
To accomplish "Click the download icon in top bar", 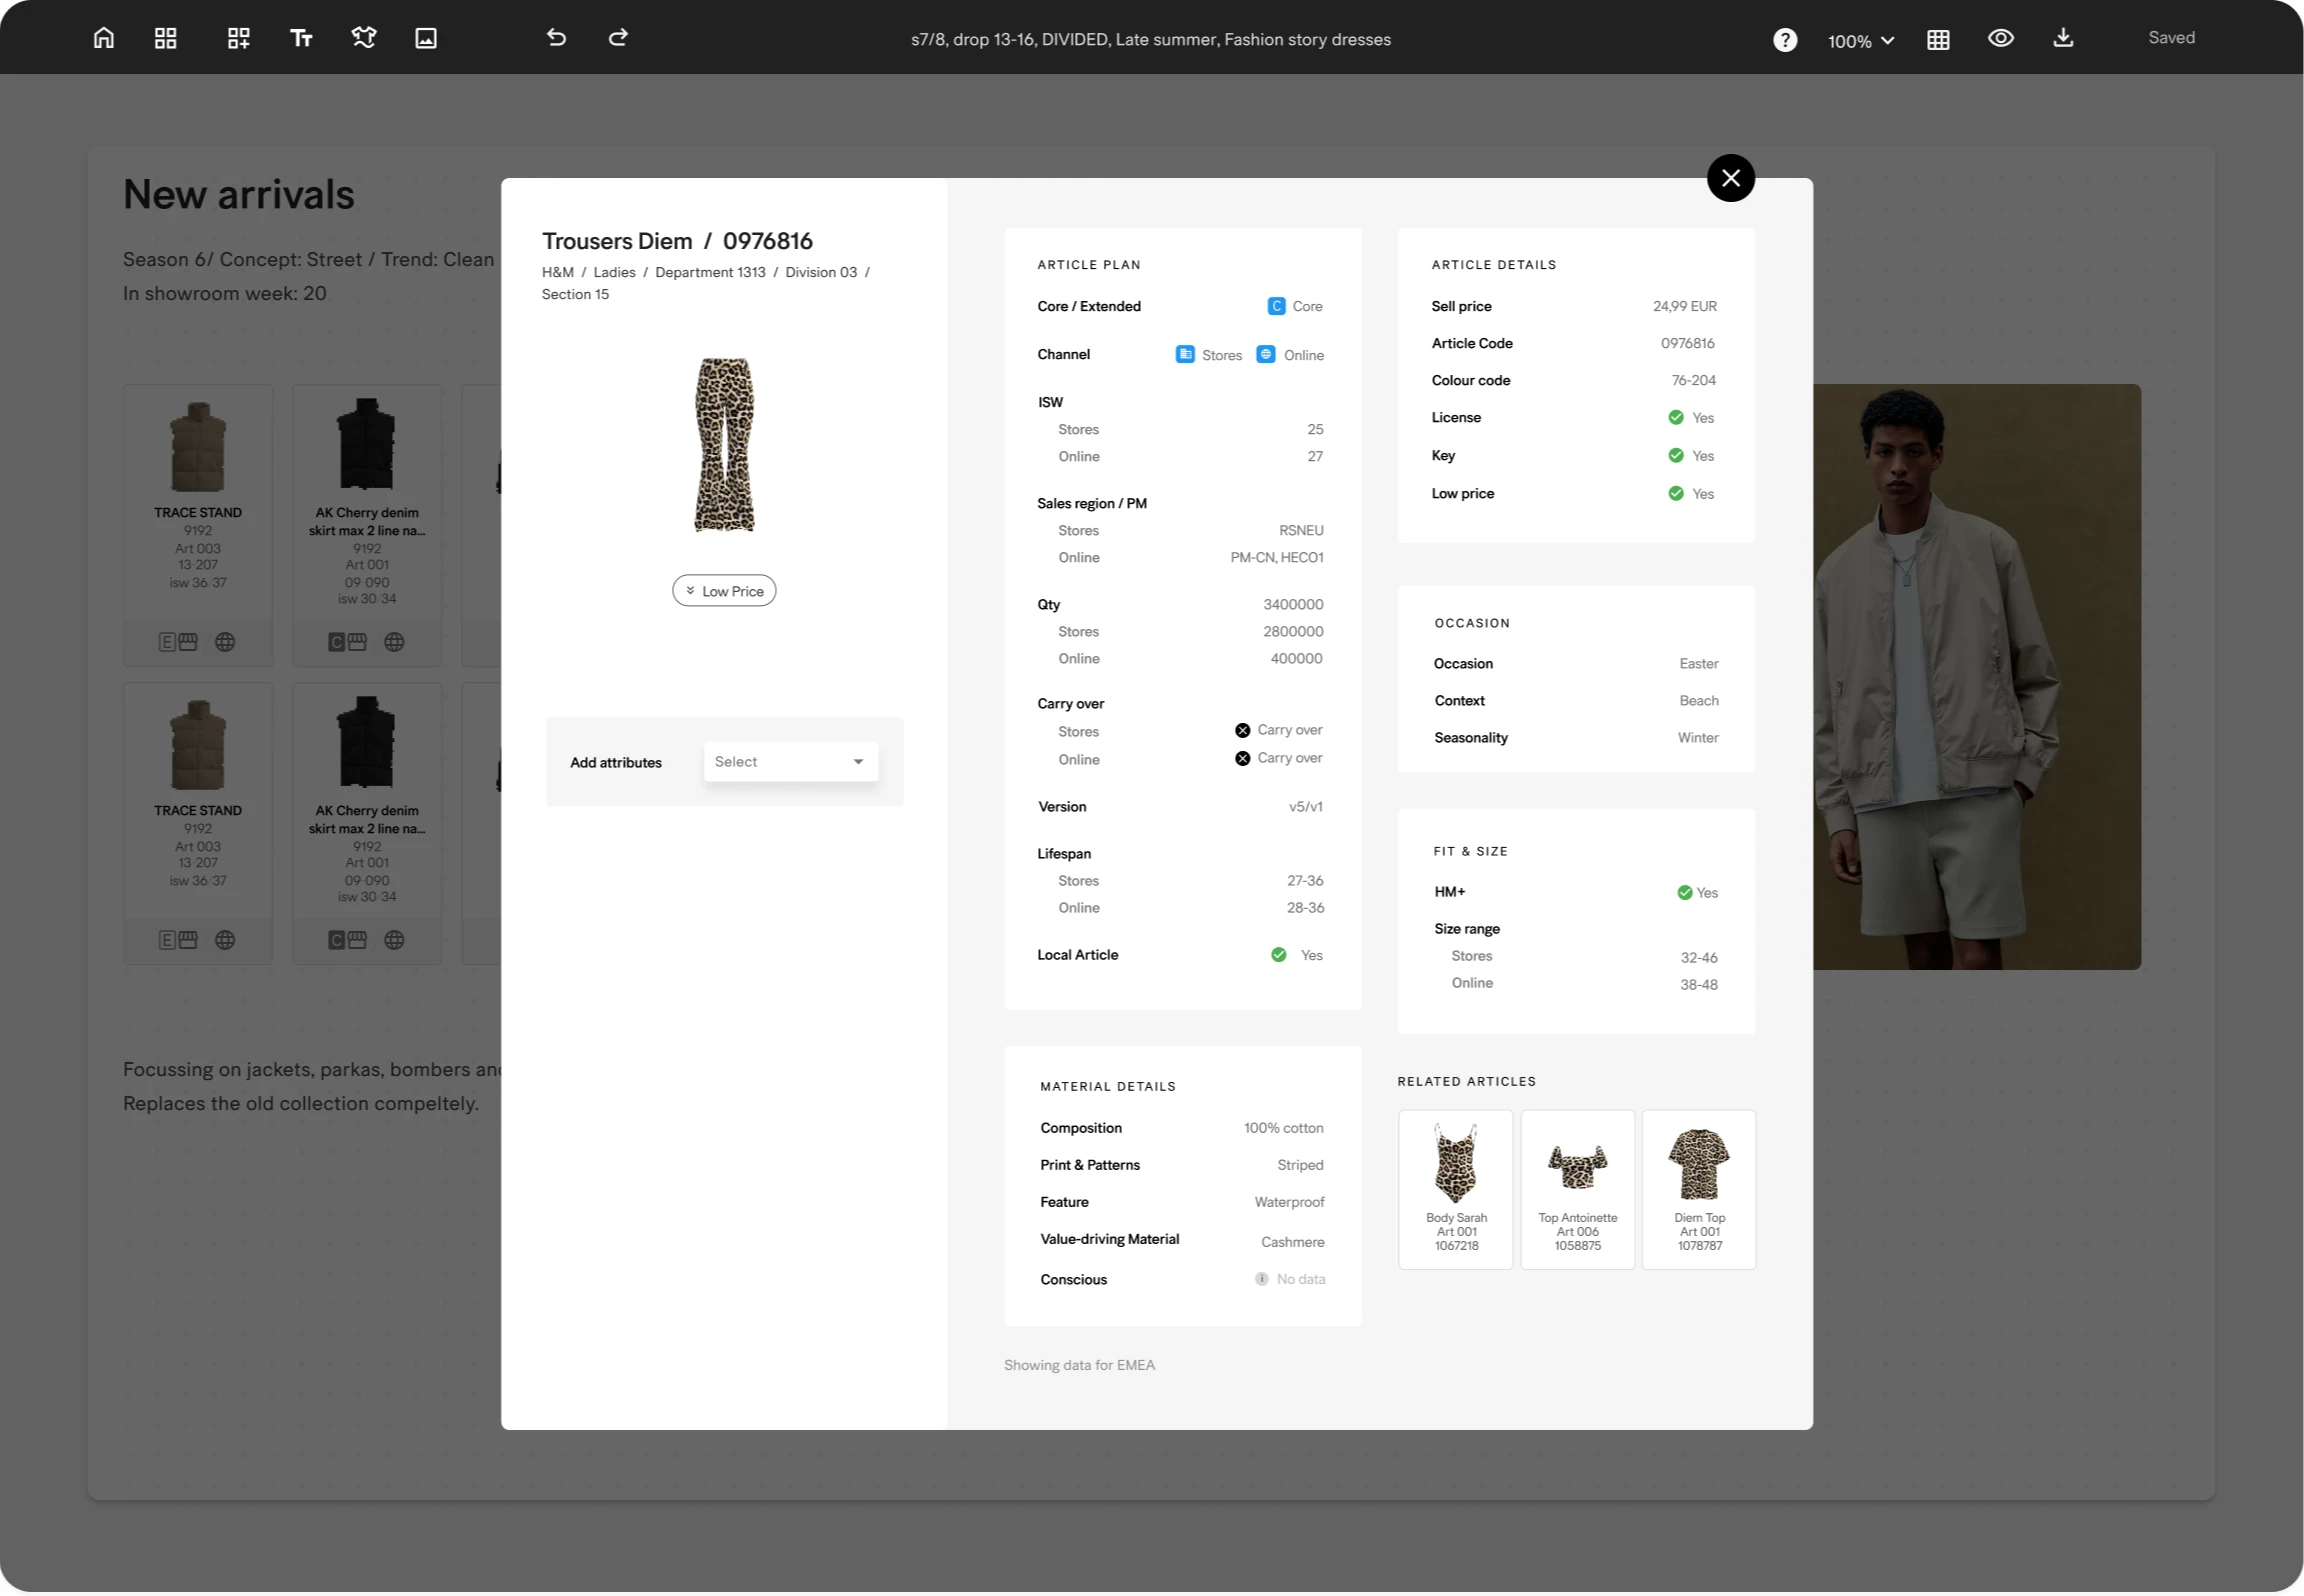I will coord(2063,38).
